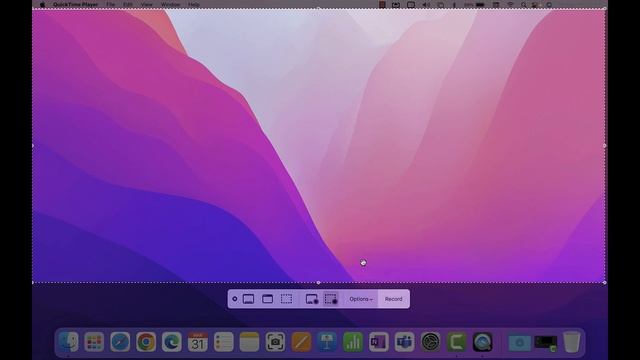Click the Wi-Fi icon in the menu bar
This screenshot has height=360, width=640.
pos(510,5)
